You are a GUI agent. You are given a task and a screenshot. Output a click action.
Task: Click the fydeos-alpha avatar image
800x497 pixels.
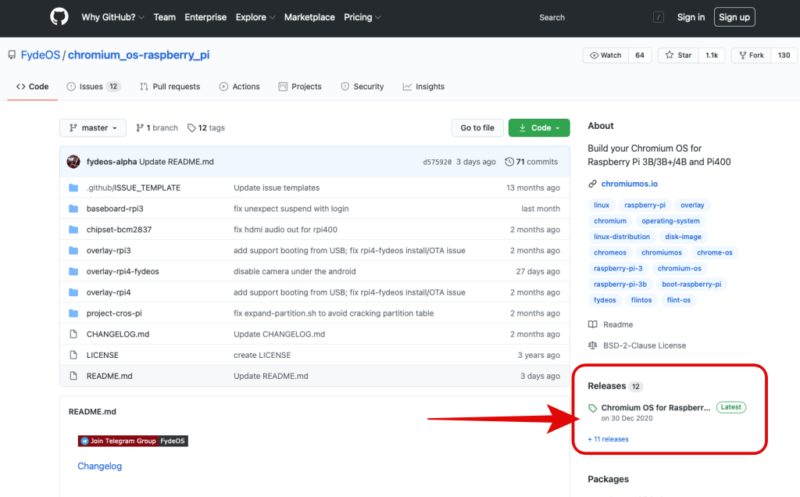(x=73, y=162)
